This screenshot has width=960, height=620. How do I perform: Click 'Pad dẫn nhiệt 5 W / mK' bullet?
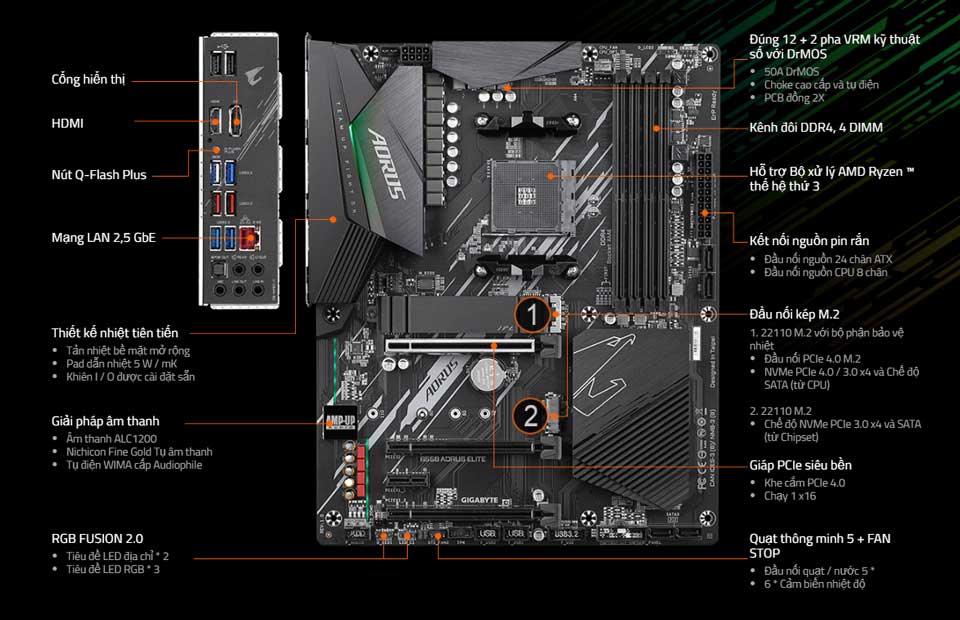[121, 364]
